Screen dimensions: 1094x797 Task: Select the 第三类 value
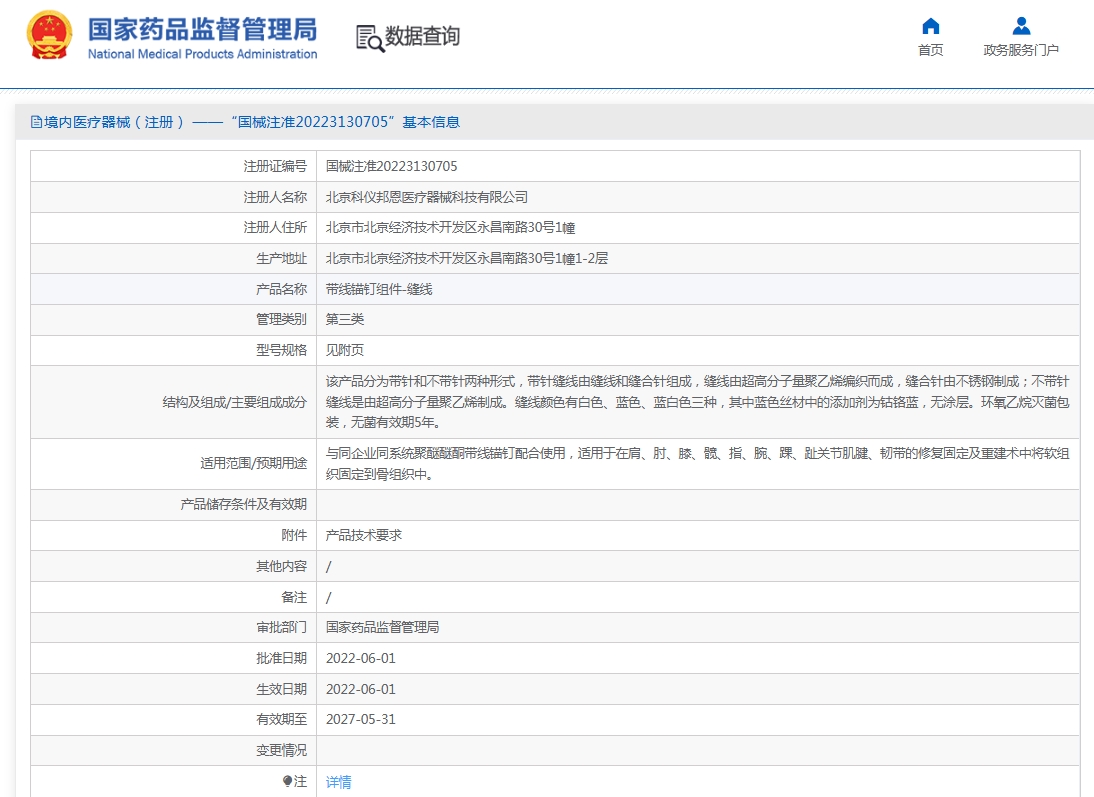pyautogui.click(x=345, y=319)
